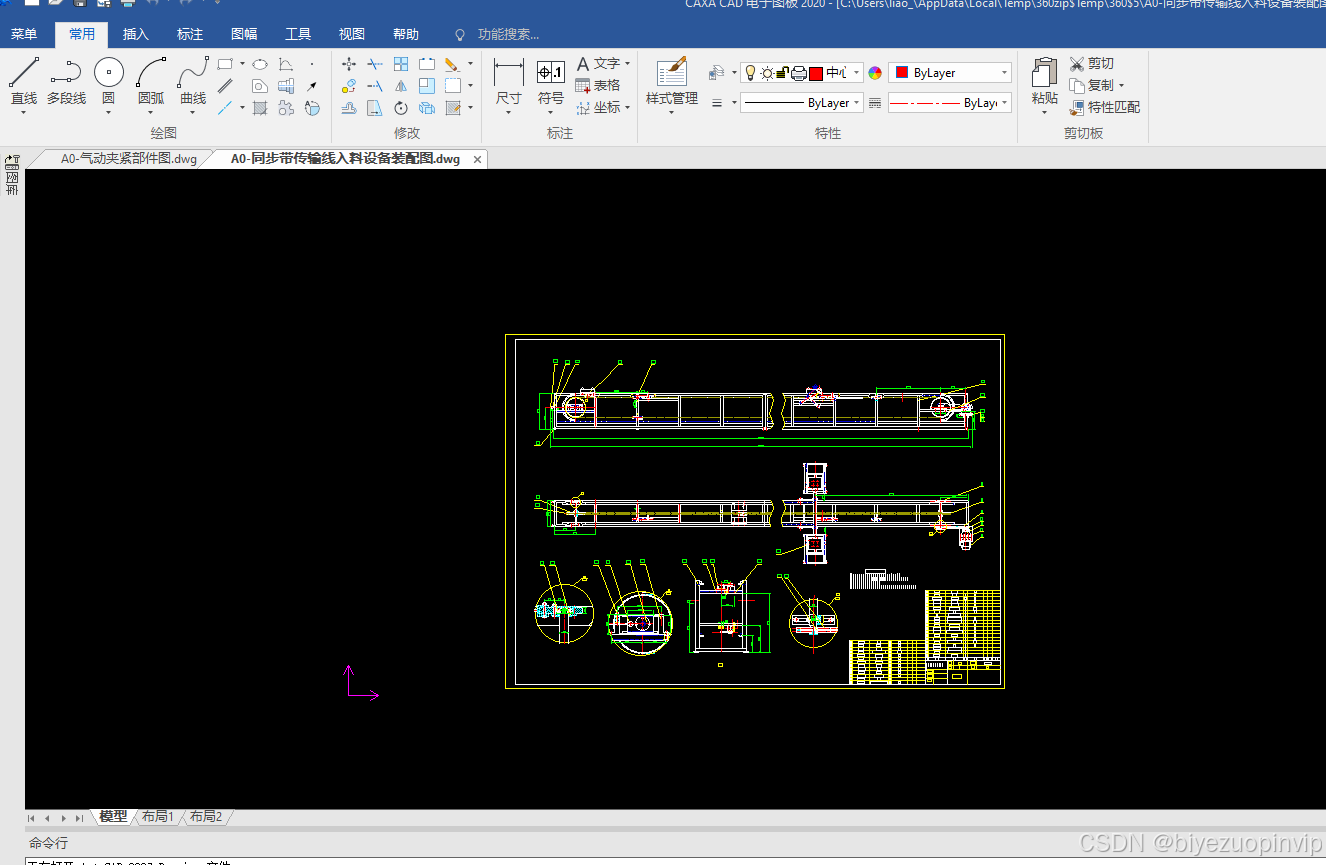Expand the 直线 dropdown arrow
Viewport: 1326px width, 865px height.
[24, 112]
